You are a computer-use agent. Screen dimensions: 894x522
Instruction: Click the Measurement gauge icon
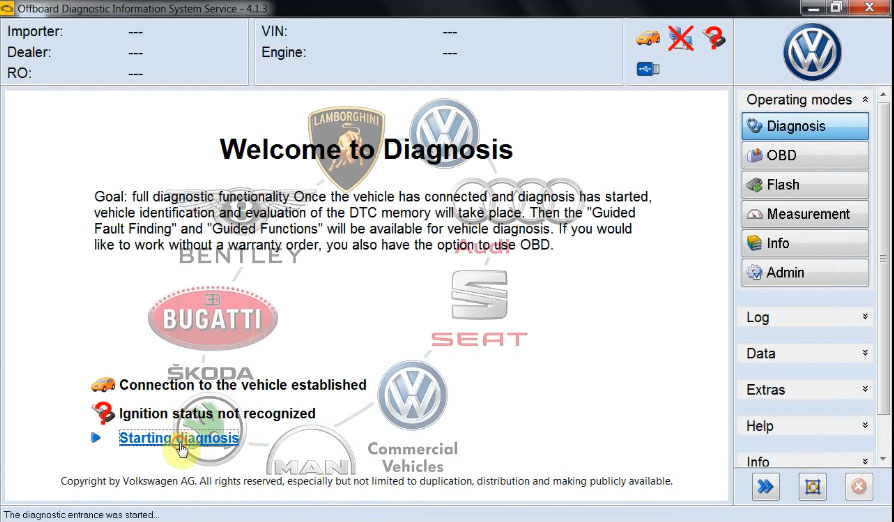point(754,214)
